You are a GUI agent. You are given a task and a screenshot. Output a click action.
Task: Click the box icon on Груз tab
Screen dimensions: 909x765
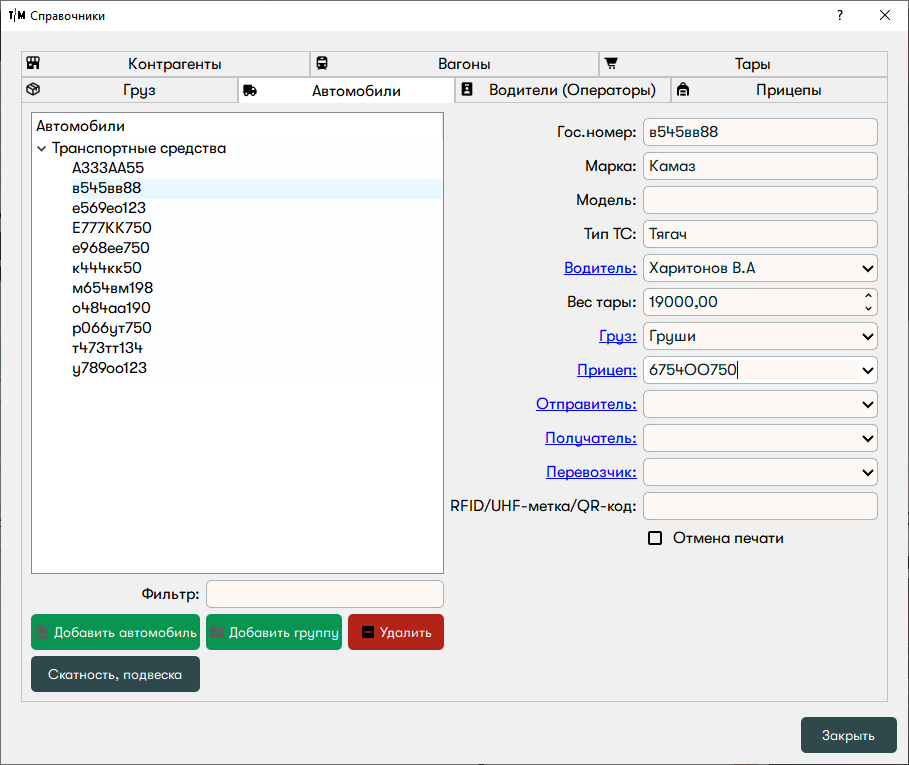pyautogui.click(x=32, y=90)
